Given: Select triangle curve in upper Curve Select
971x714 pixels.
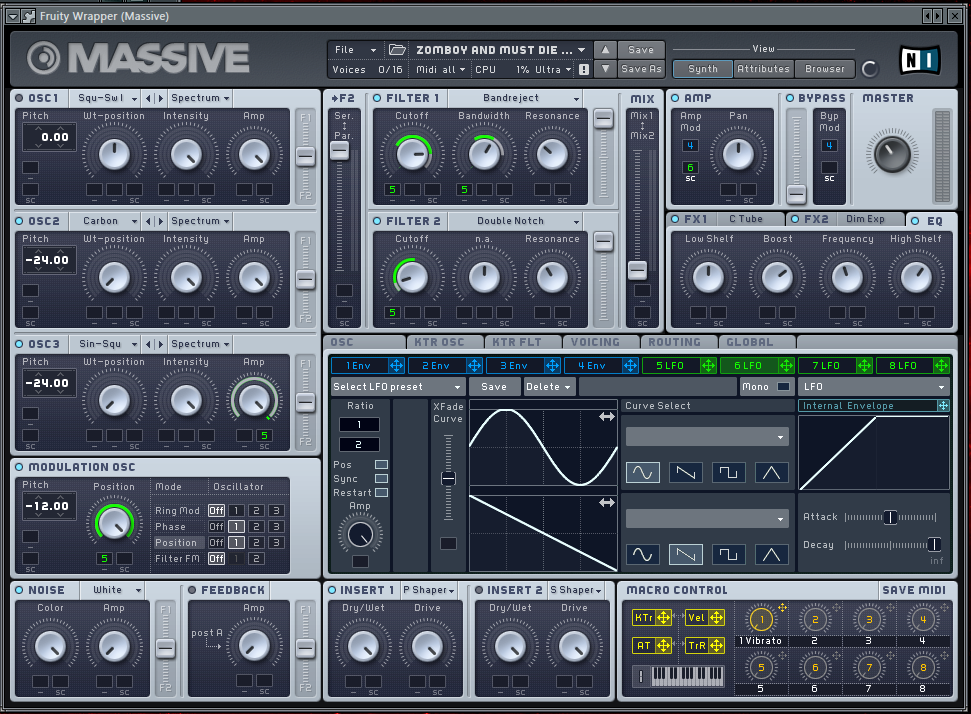Looking at the screenshot, I should coord(771,473).
